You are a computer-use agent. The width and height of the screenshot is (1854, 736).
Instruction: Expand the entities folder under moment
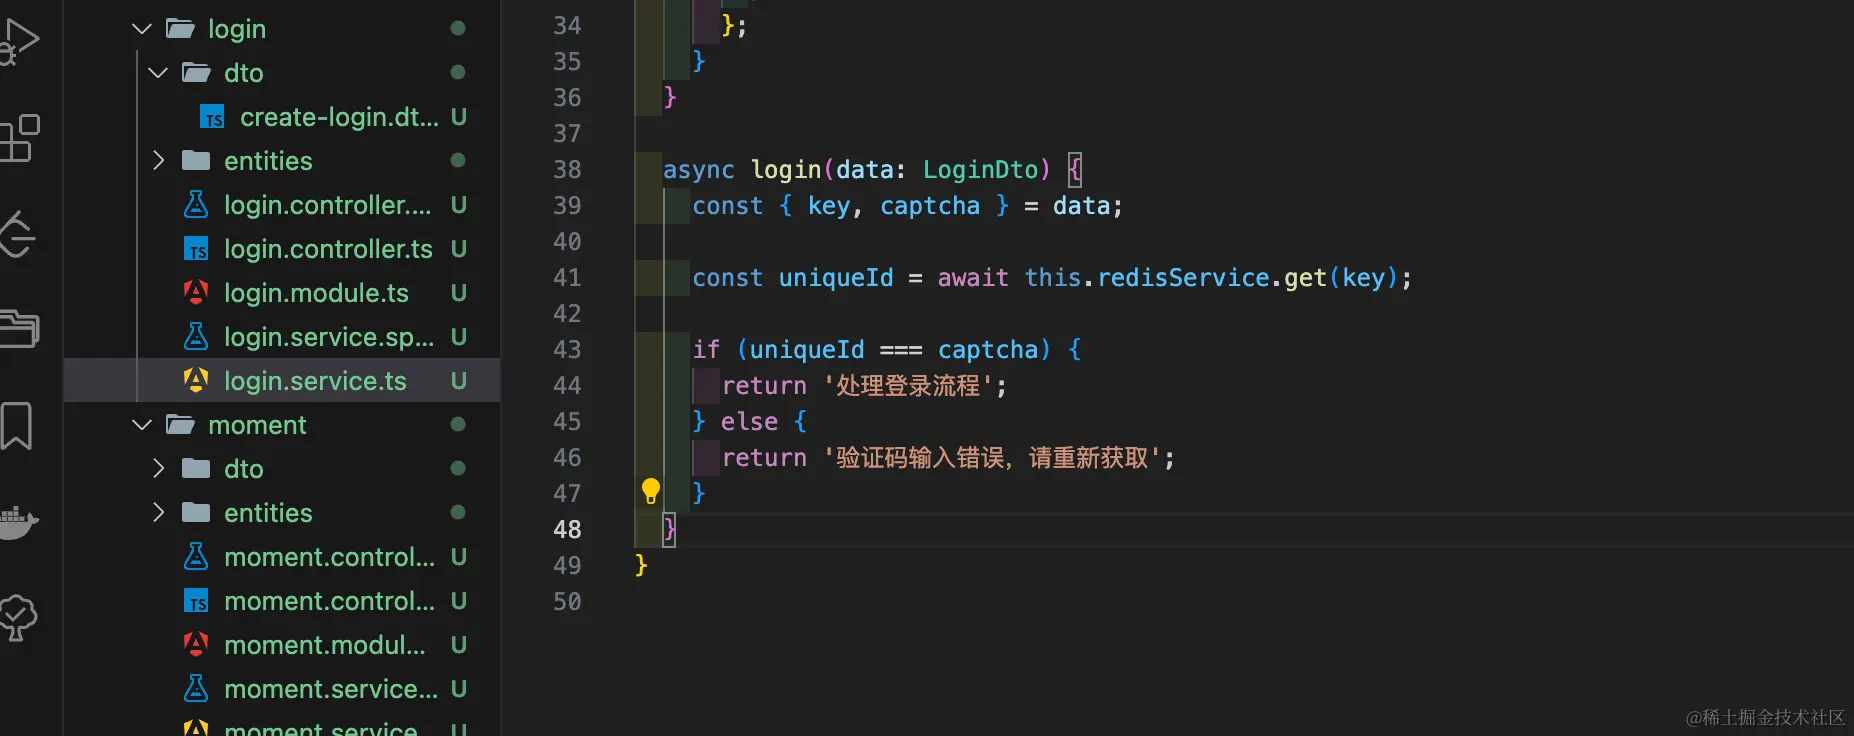158,513
